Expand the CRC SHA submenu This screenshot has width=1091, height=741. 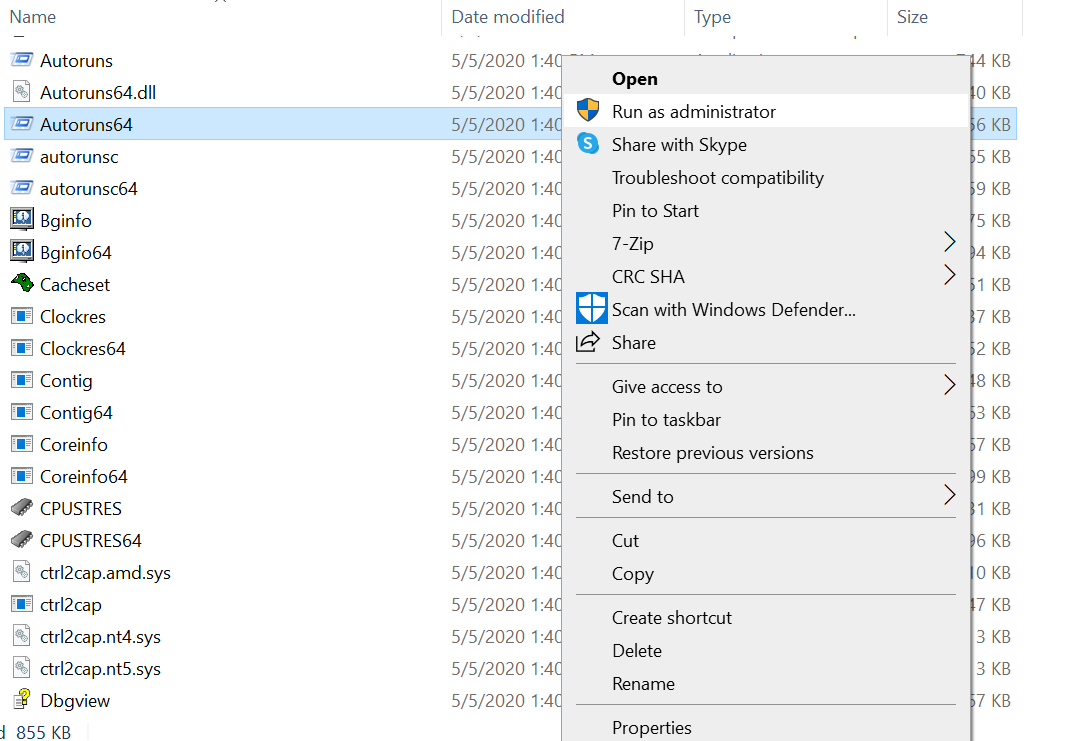(948, 276)
